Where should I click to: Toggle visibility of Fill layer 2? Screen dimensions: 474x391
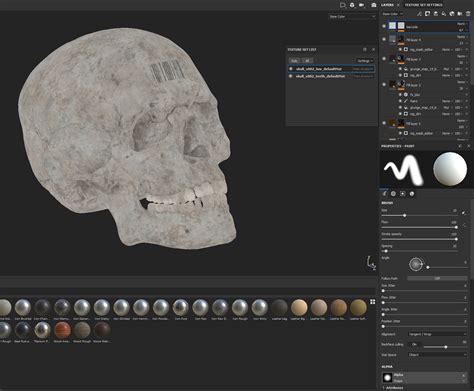(384, 84)
